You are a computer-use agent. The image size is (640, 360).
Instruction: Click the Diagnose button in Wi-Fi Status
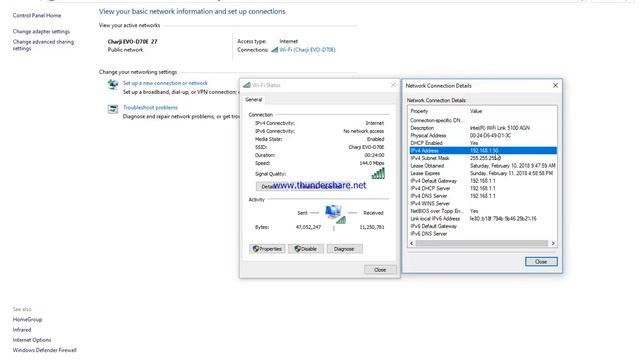pyautogui.click(x=344, y=249)
